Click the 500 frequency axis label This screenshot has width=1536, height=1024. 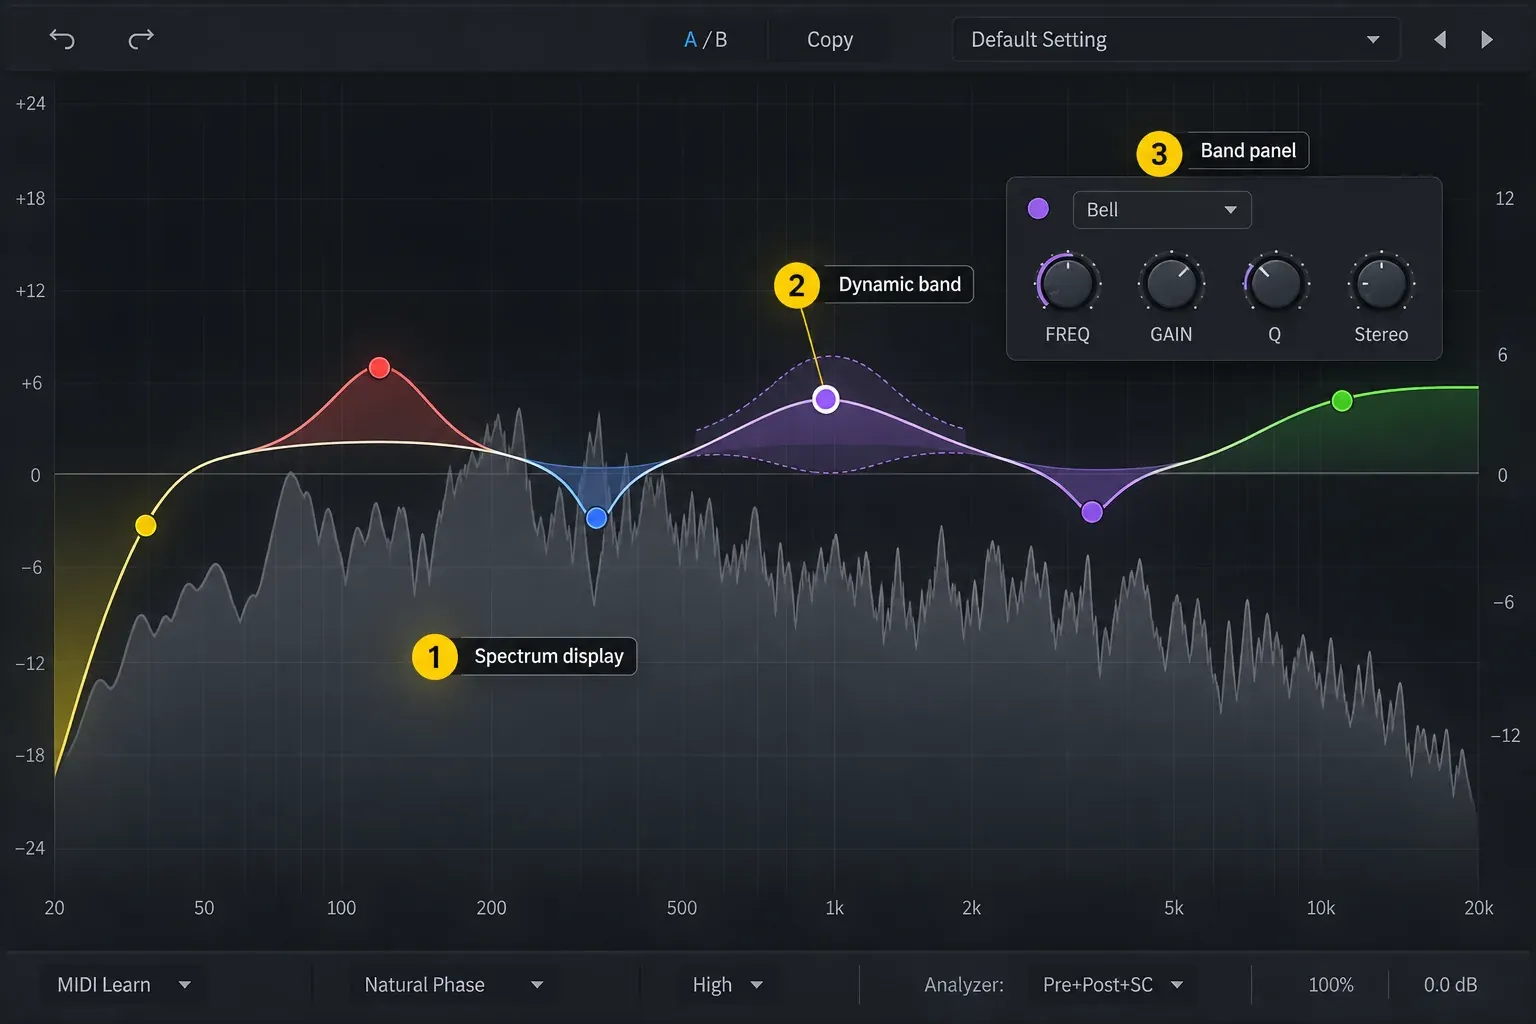pyautogui.click(x=682, y=908)
